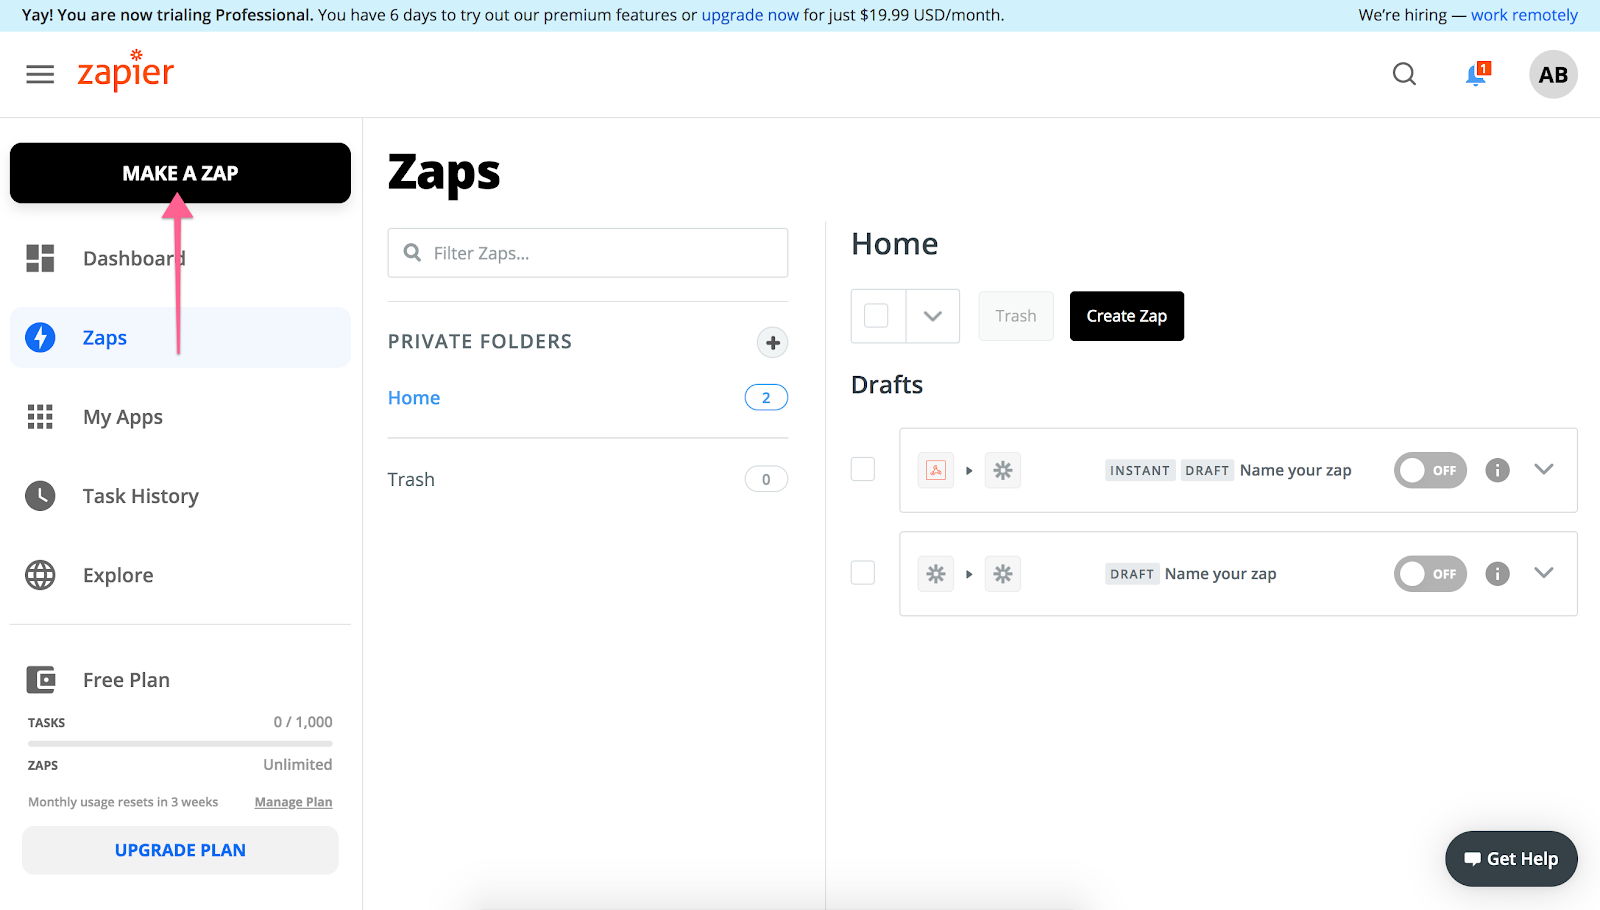Open the hamburger navigation menu
The width and height of the screenshot is (1600, 910).
[40, 74]
